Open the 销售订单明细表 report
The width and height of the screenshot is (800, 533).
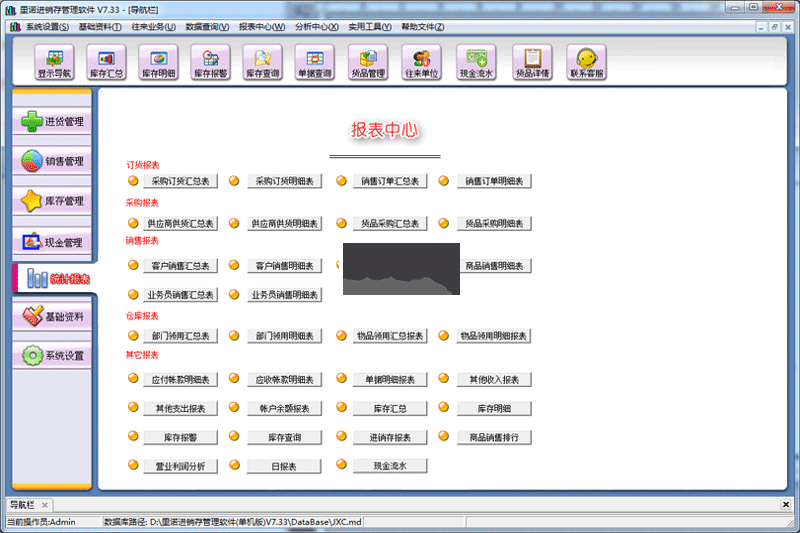(494, 181)
